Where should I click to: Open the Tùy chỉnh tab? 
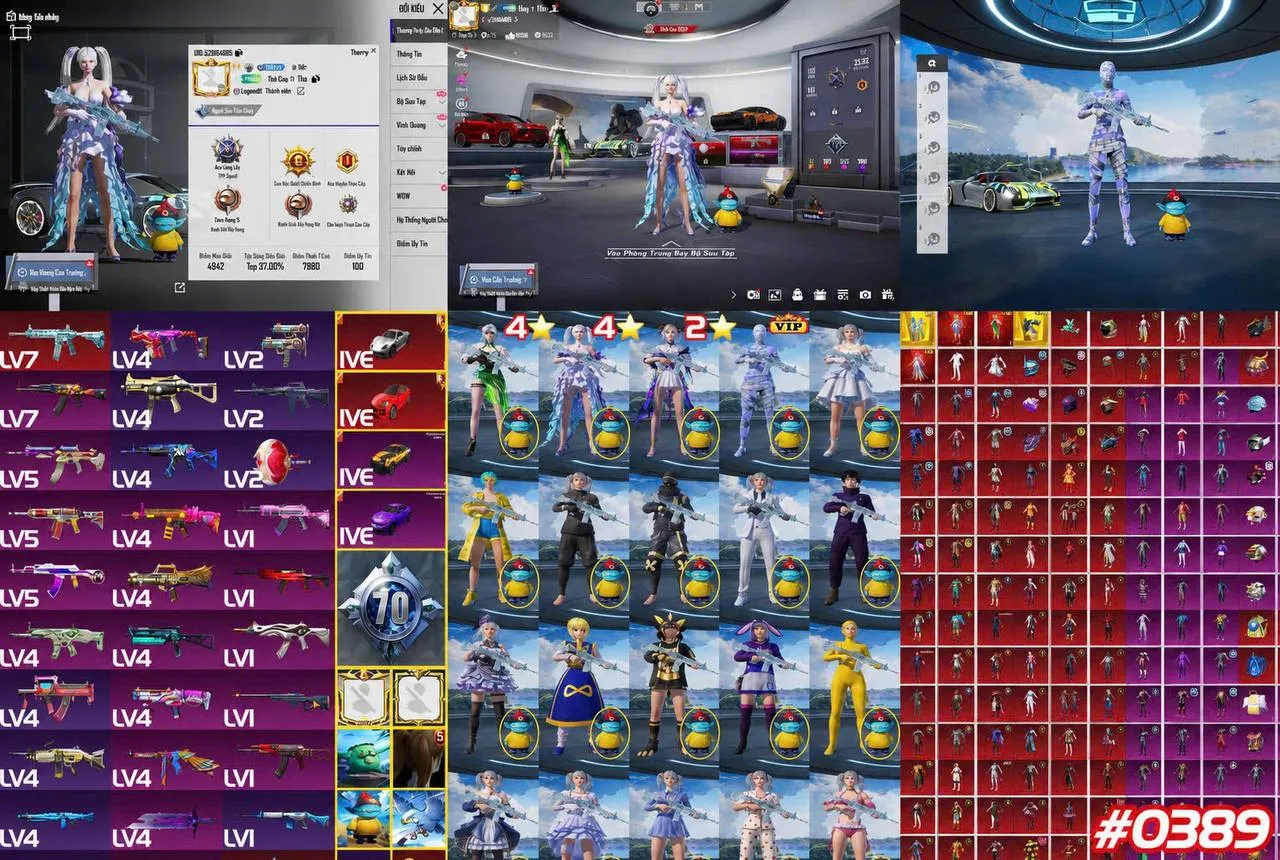click(418, 149)
